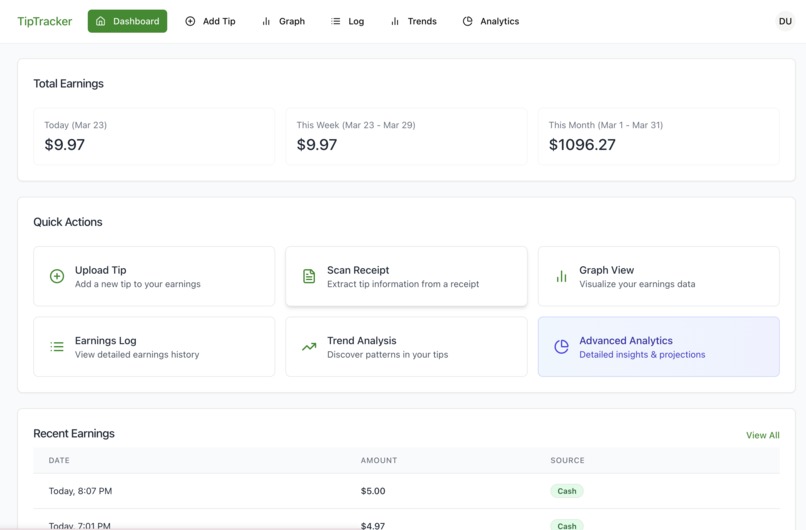Launch the Trend Analysis quick action
The image size is (806, 530).
tap(406, 346)
